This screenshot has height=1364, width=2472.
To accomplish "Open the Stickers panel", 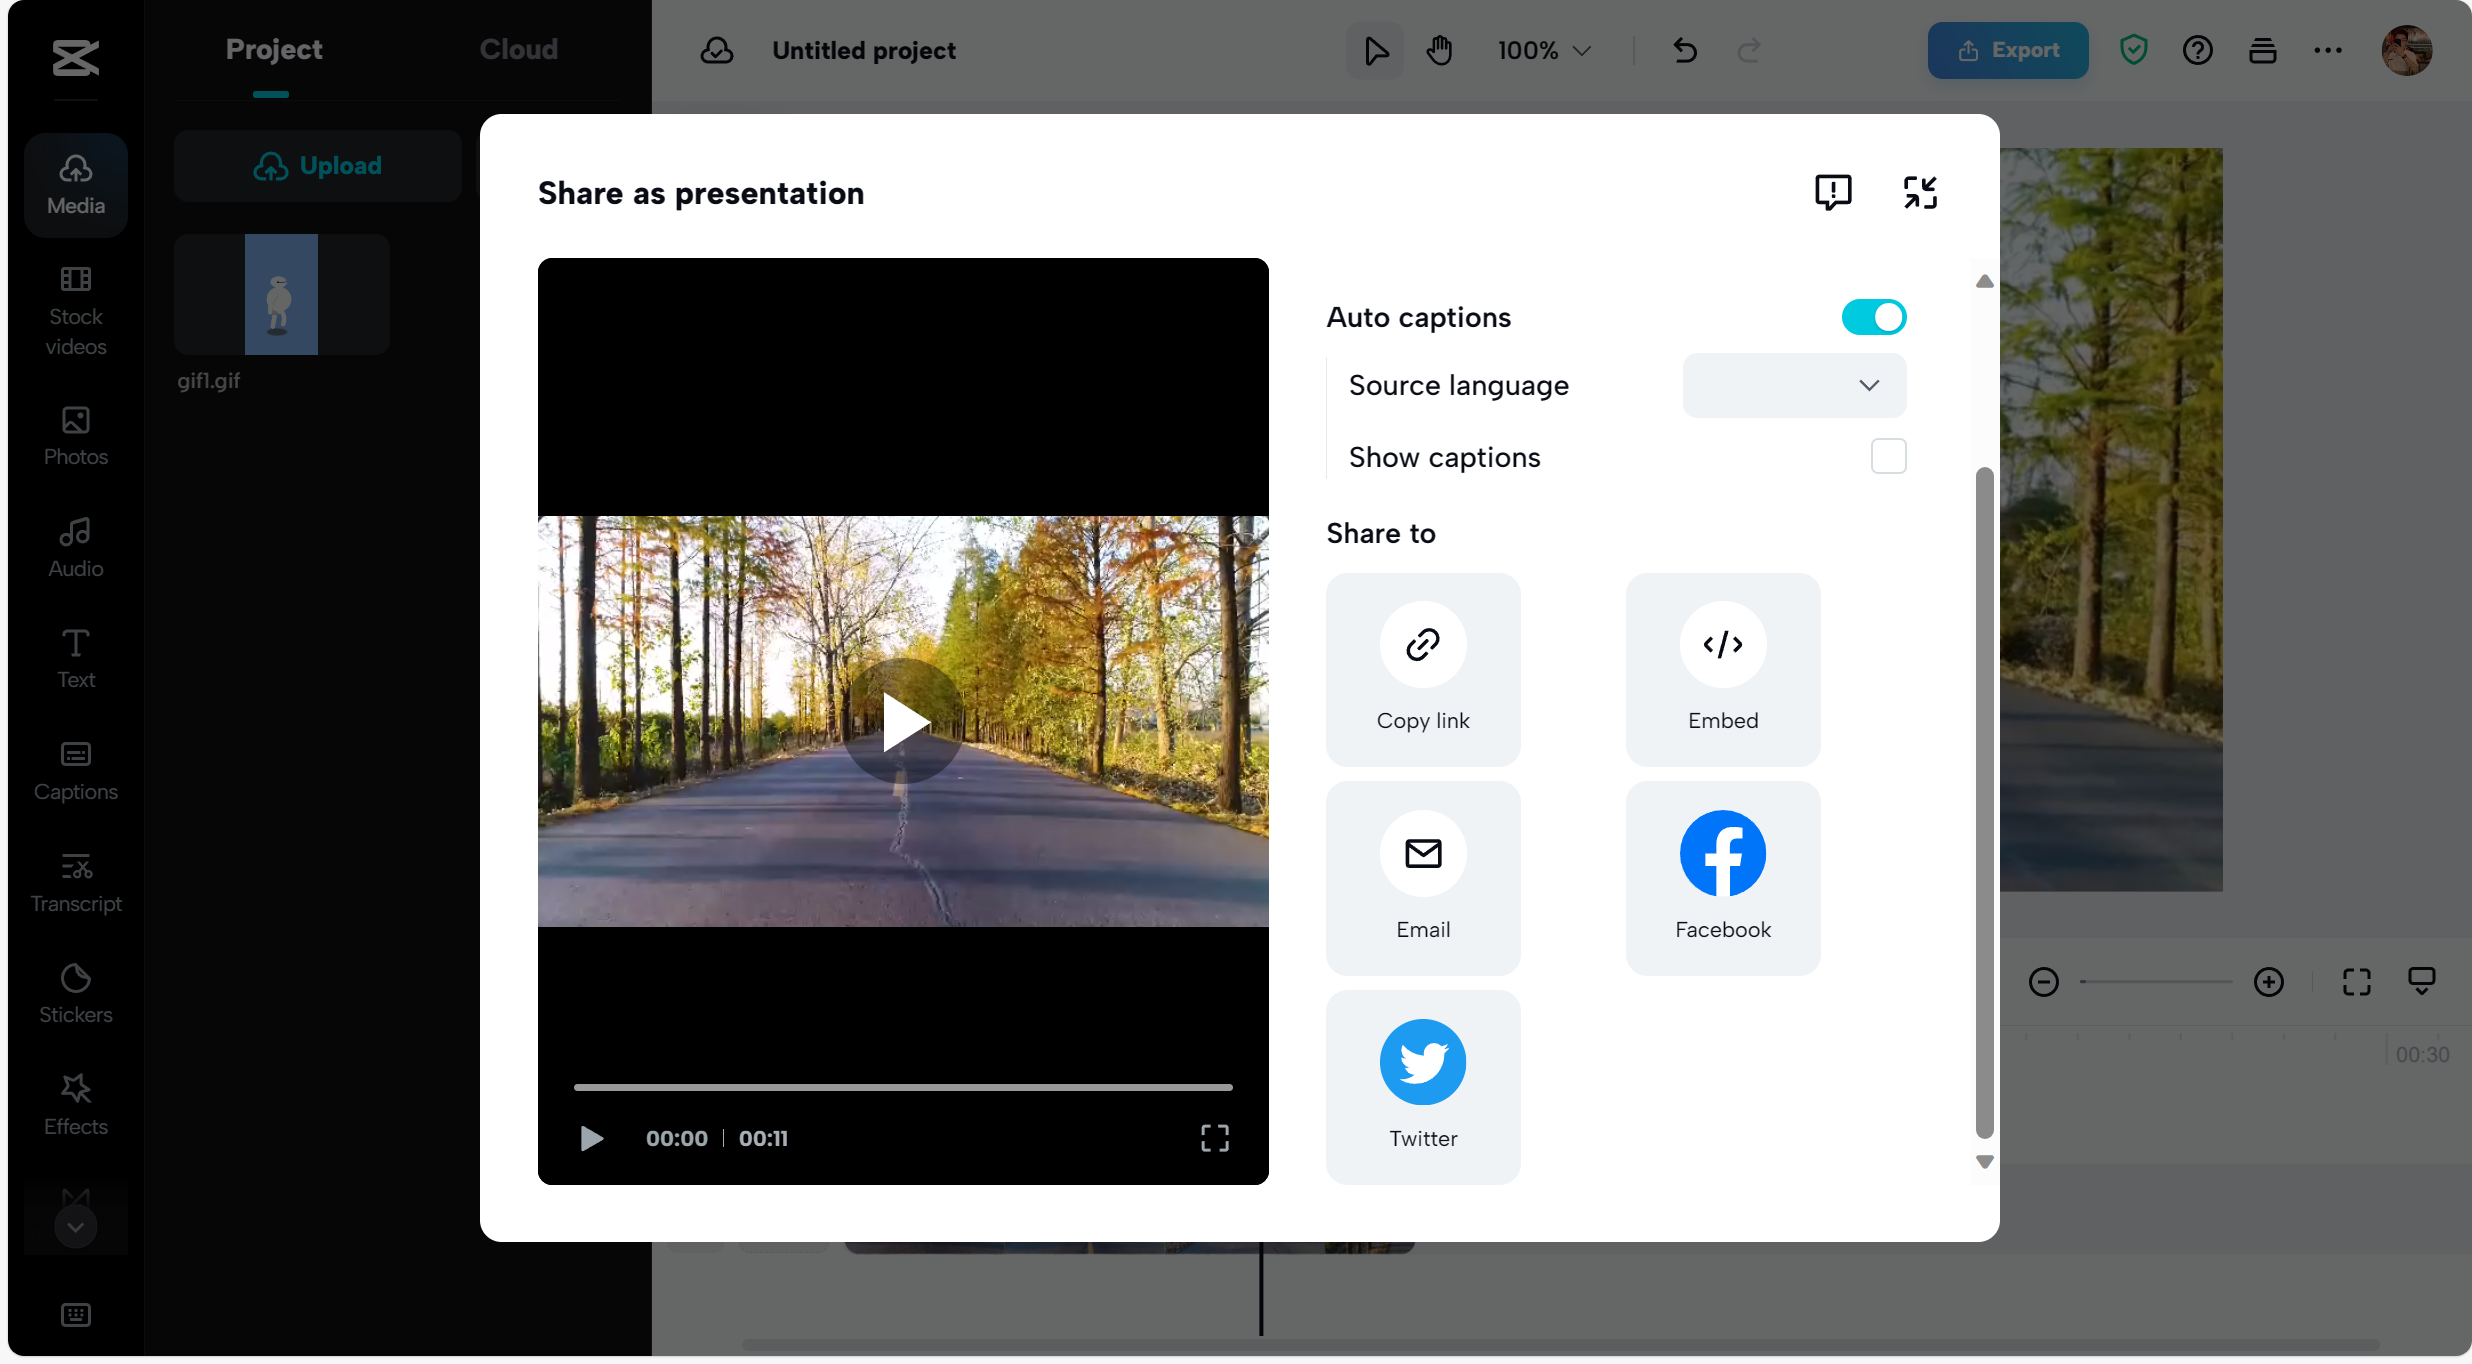I will coord(75,992).
